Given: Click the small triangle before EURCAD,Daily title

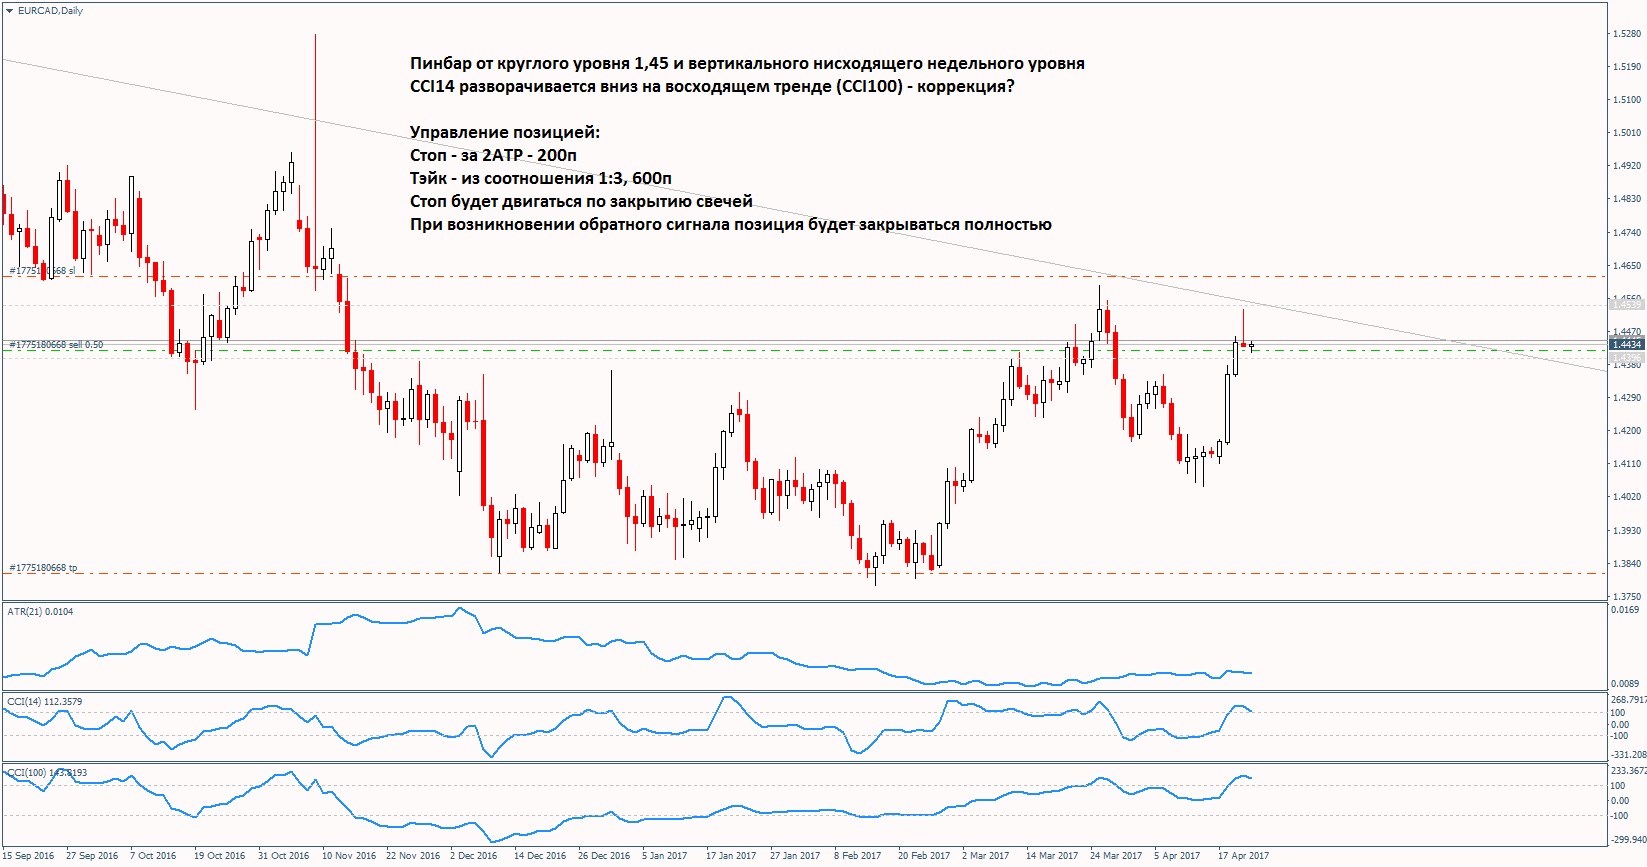Looking at the screenshot, I should point(9,10).
